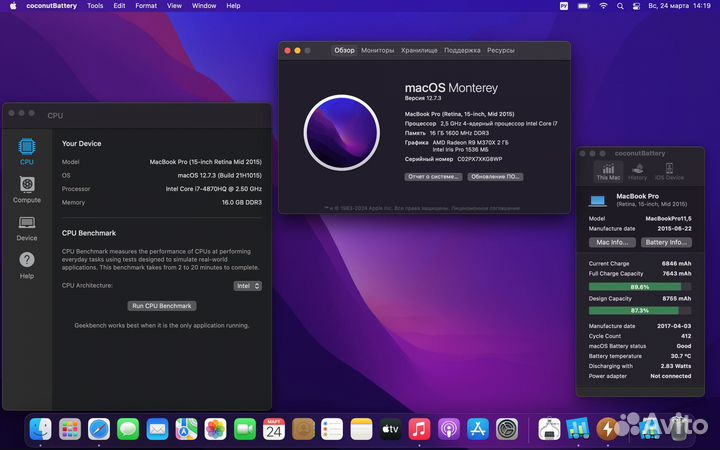Viewport: 720px width, 450px height.
Task: Launch FaceTime from the dock
Action: [245, 429]
